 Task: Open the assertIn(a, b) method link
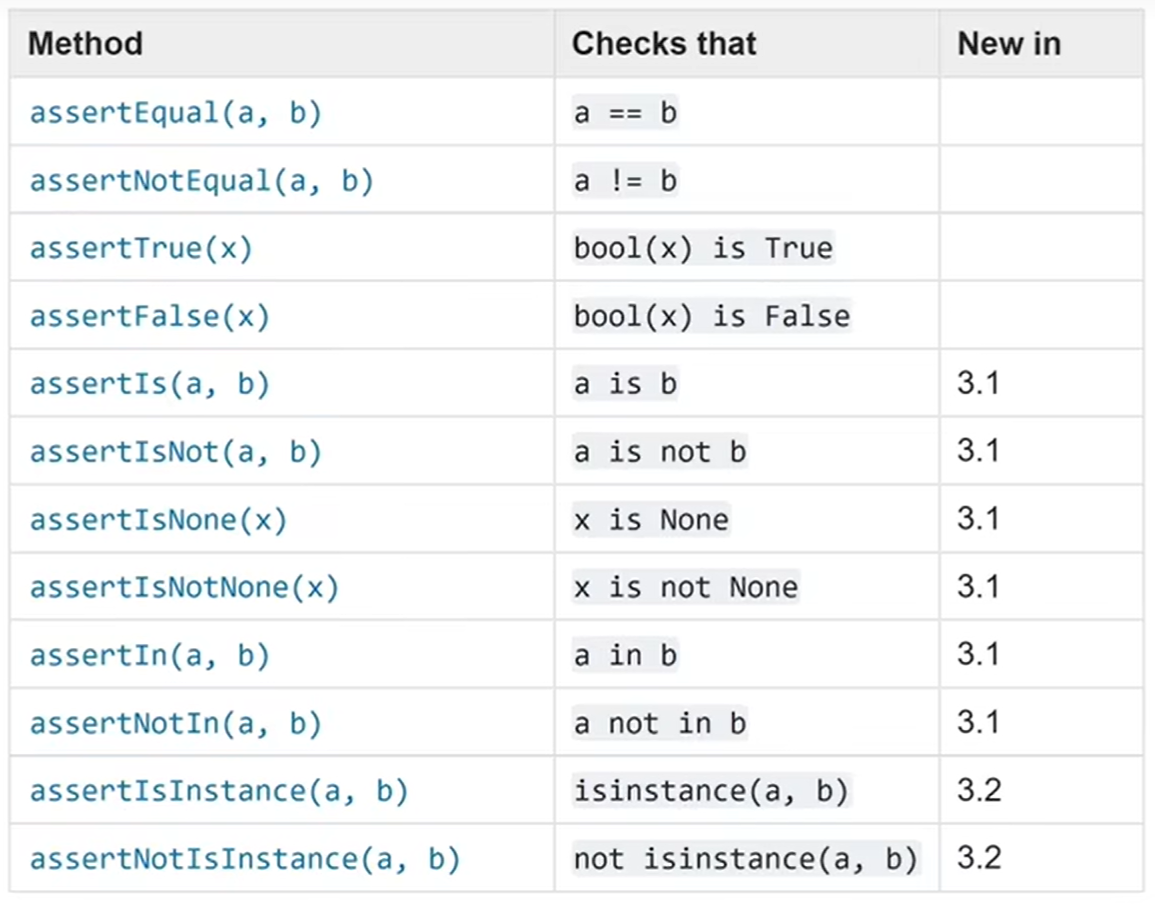pos(150,655)
